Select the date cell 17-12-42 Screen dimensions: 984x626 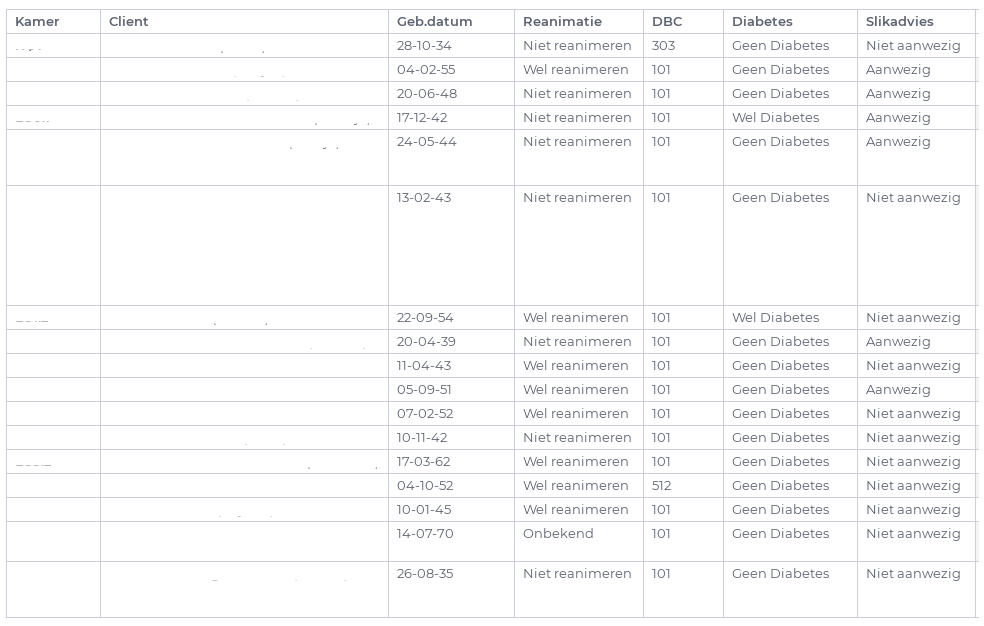[x=422, y=118]
